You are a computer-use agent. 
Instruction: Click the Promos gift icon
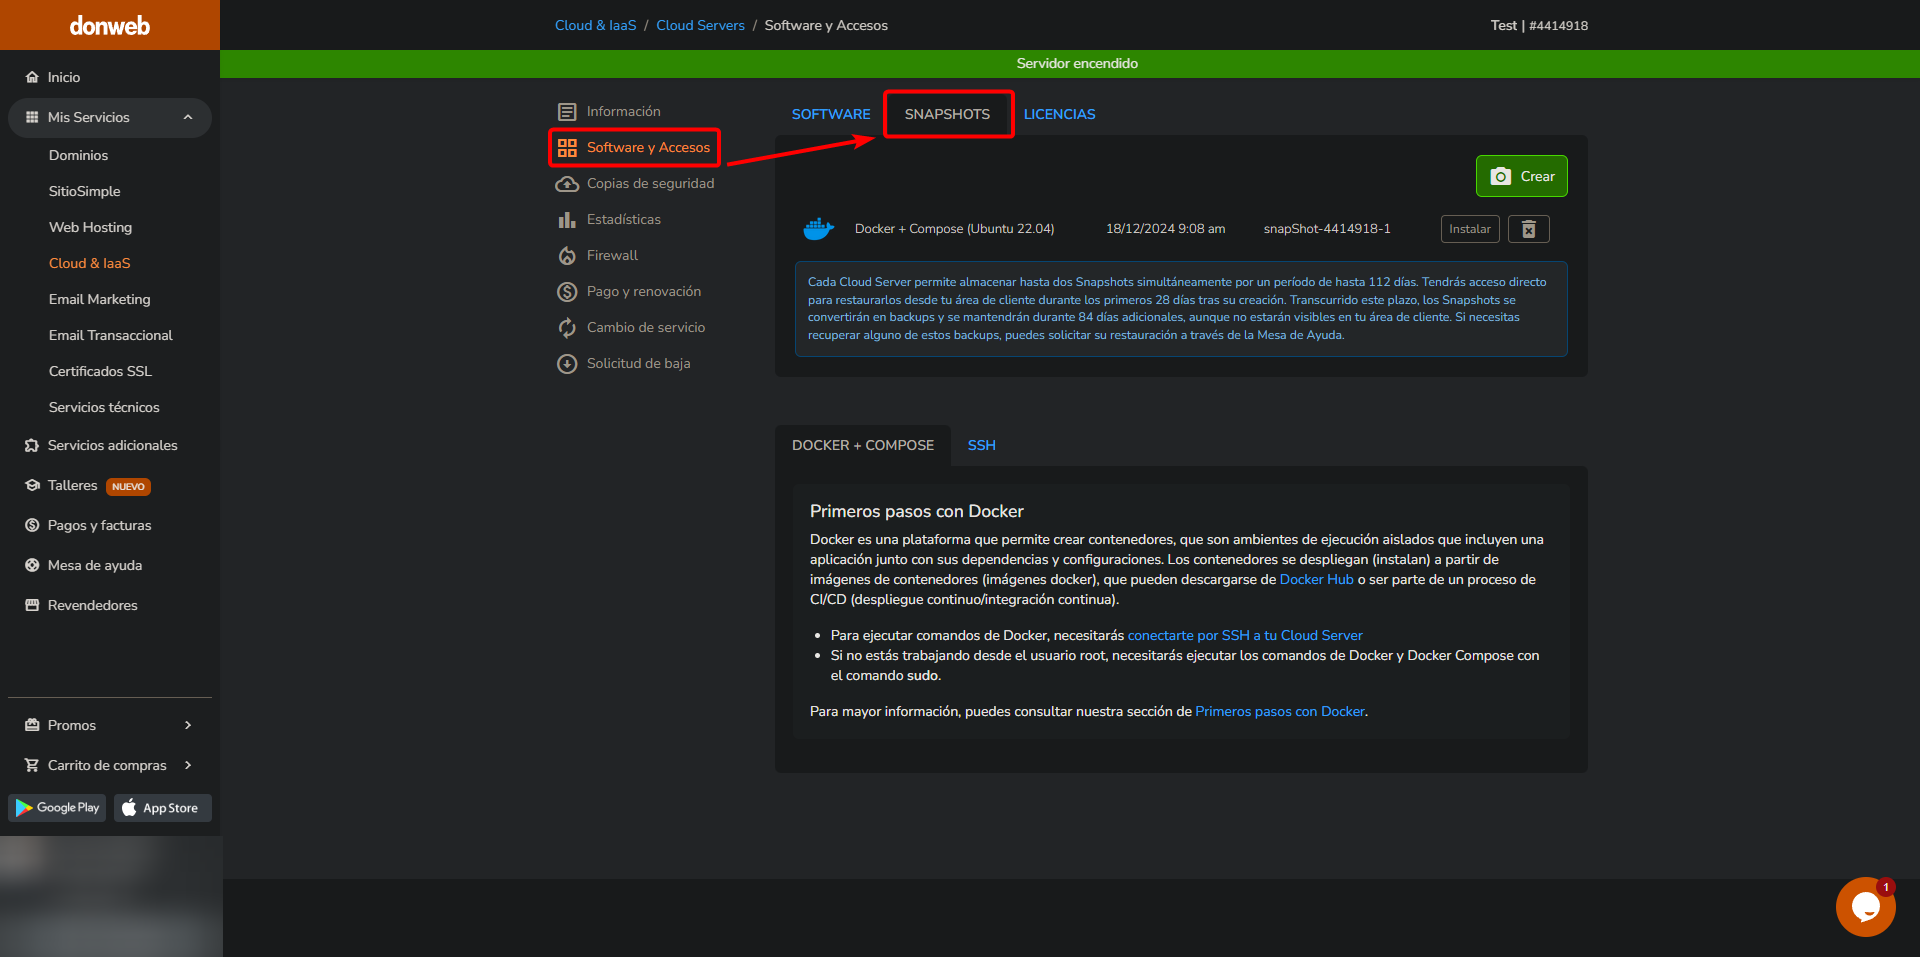pyautogui.click(x=32, y=725)
